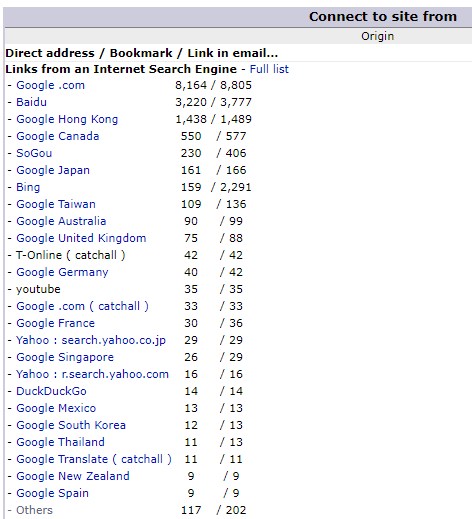This screenshot has height=519, width=472.
Task: Open Yahoo : search.yahoo.co.jp link
Action: (91, 340)
